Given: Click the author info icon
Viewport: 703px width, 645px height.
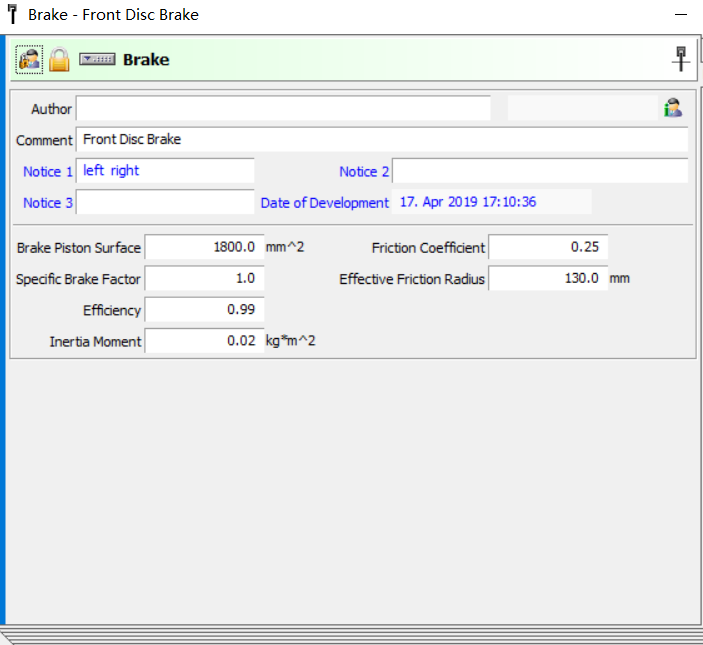Looking at the screenshot, I should [673, 108].
